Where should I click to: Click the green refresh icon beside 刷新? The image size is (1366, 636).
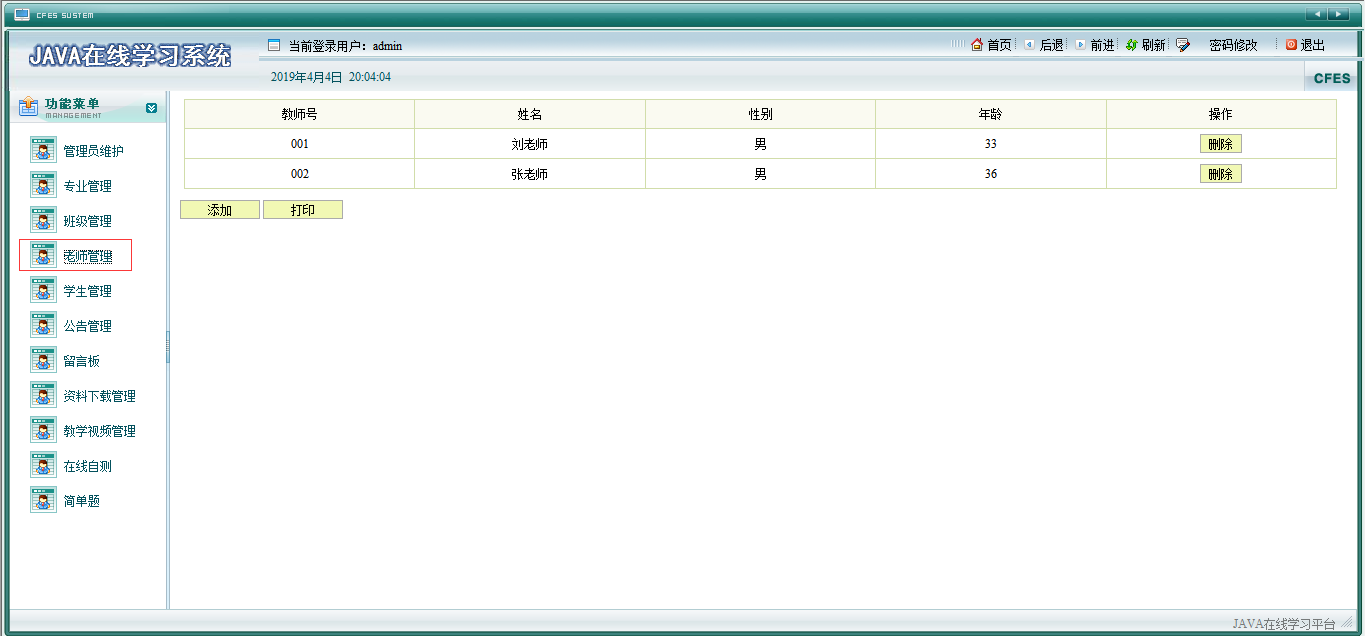click(1132, 45)
